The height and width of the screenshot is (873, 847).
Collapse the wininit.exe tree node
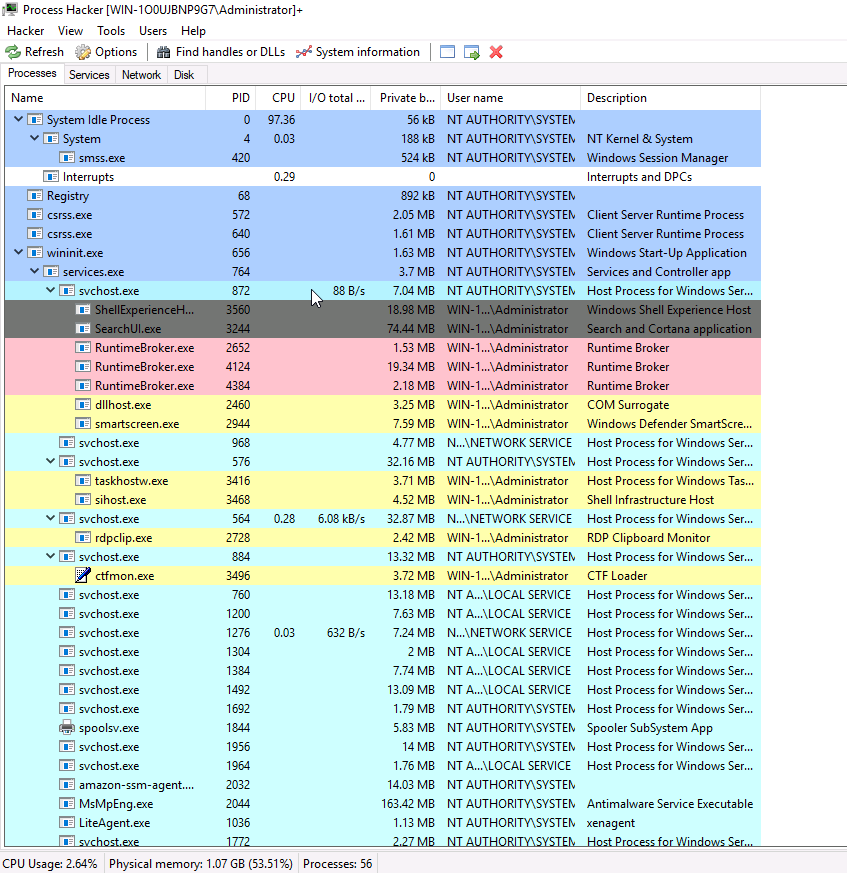point(18,252)
